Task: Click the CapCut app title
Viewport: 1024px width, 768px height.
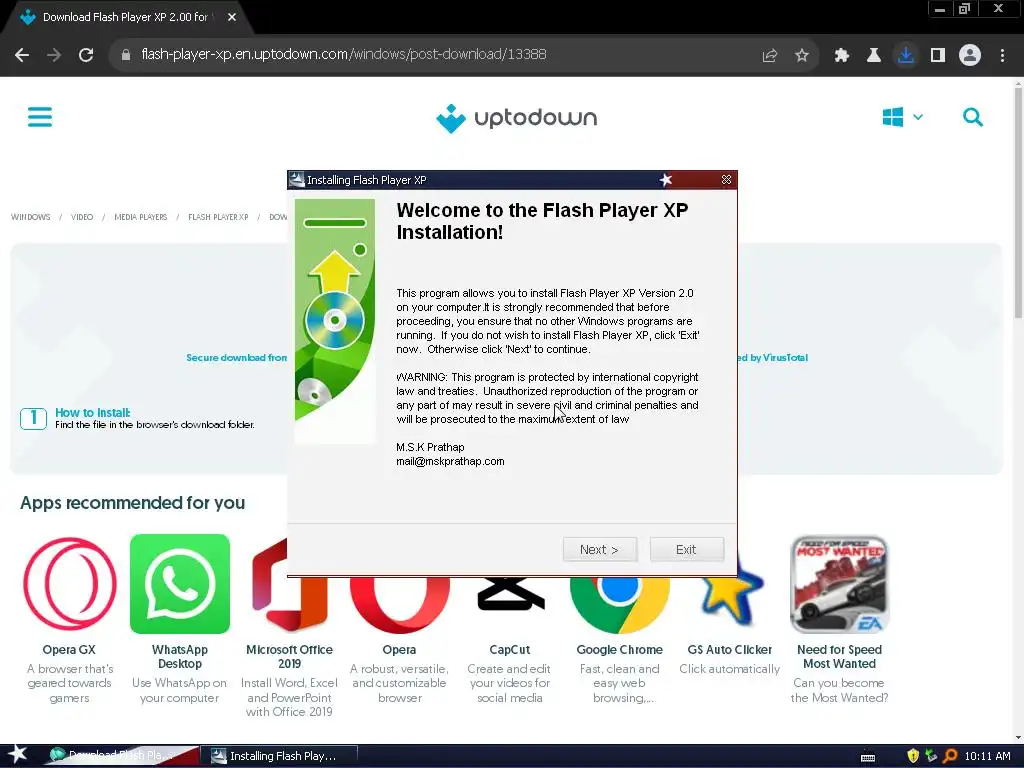Action: tap(509, 650)
